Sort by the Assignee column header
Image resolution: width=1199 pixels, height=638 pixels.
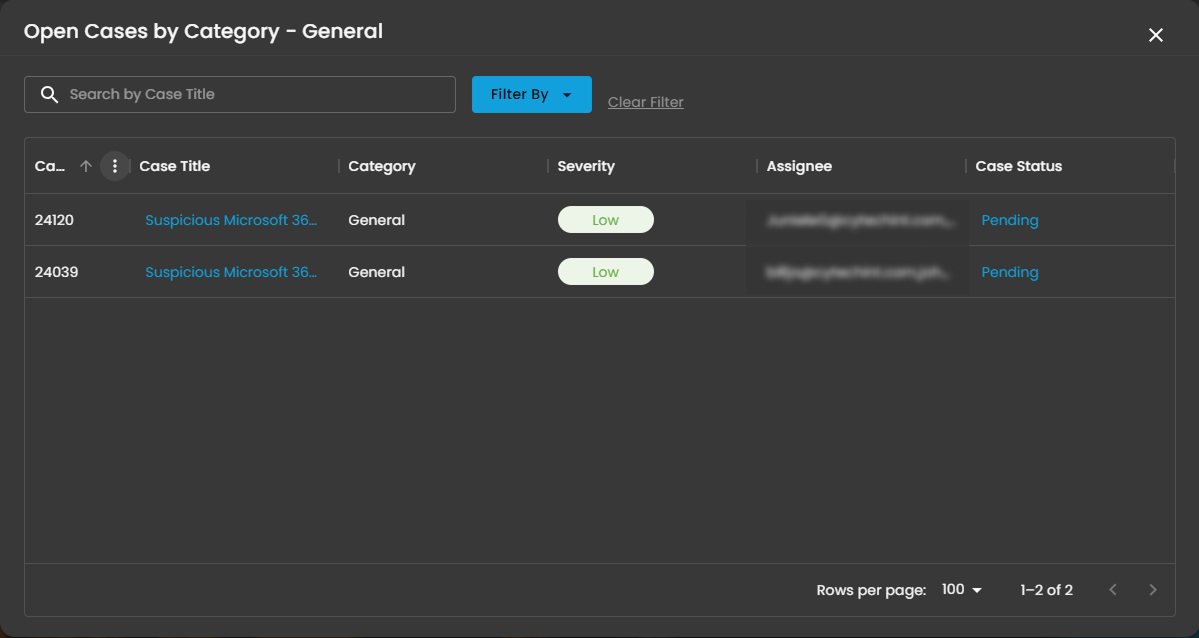point(799,166)
